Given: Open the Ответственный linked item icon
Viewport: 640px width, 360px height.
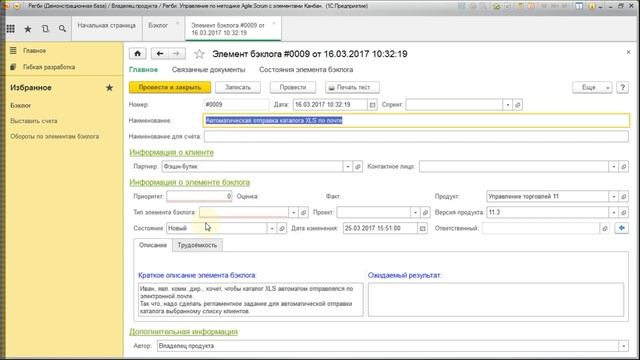Looking at the screenshot, I should click(x=605, y=228).
